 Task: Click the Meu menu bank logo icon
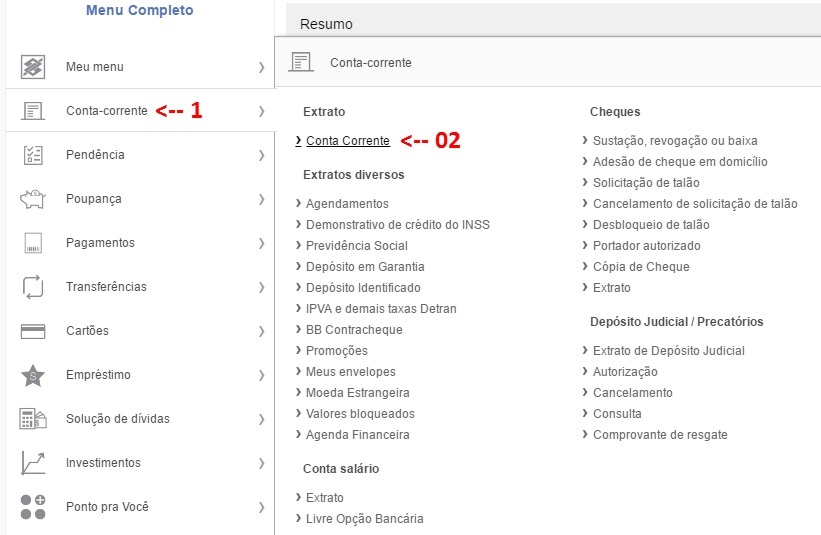[x=33, y=67]
